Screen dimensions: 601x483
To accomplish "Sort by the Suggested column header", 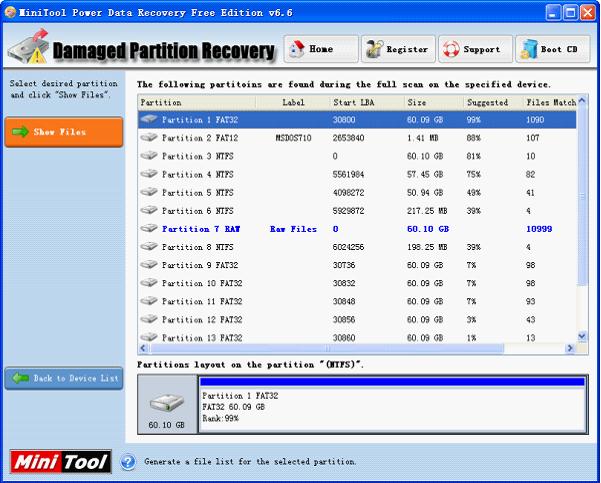I will 493,102.
